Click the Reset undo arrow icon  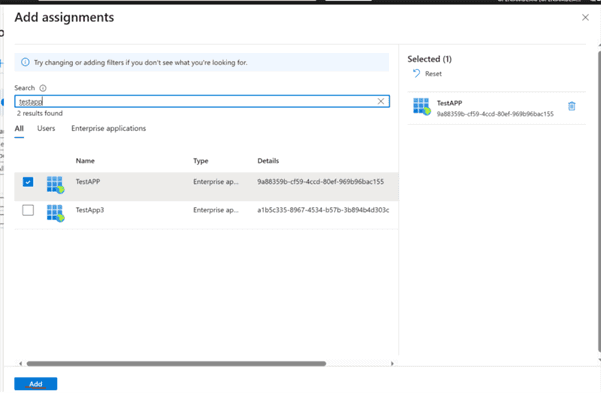tap(417, 73)
